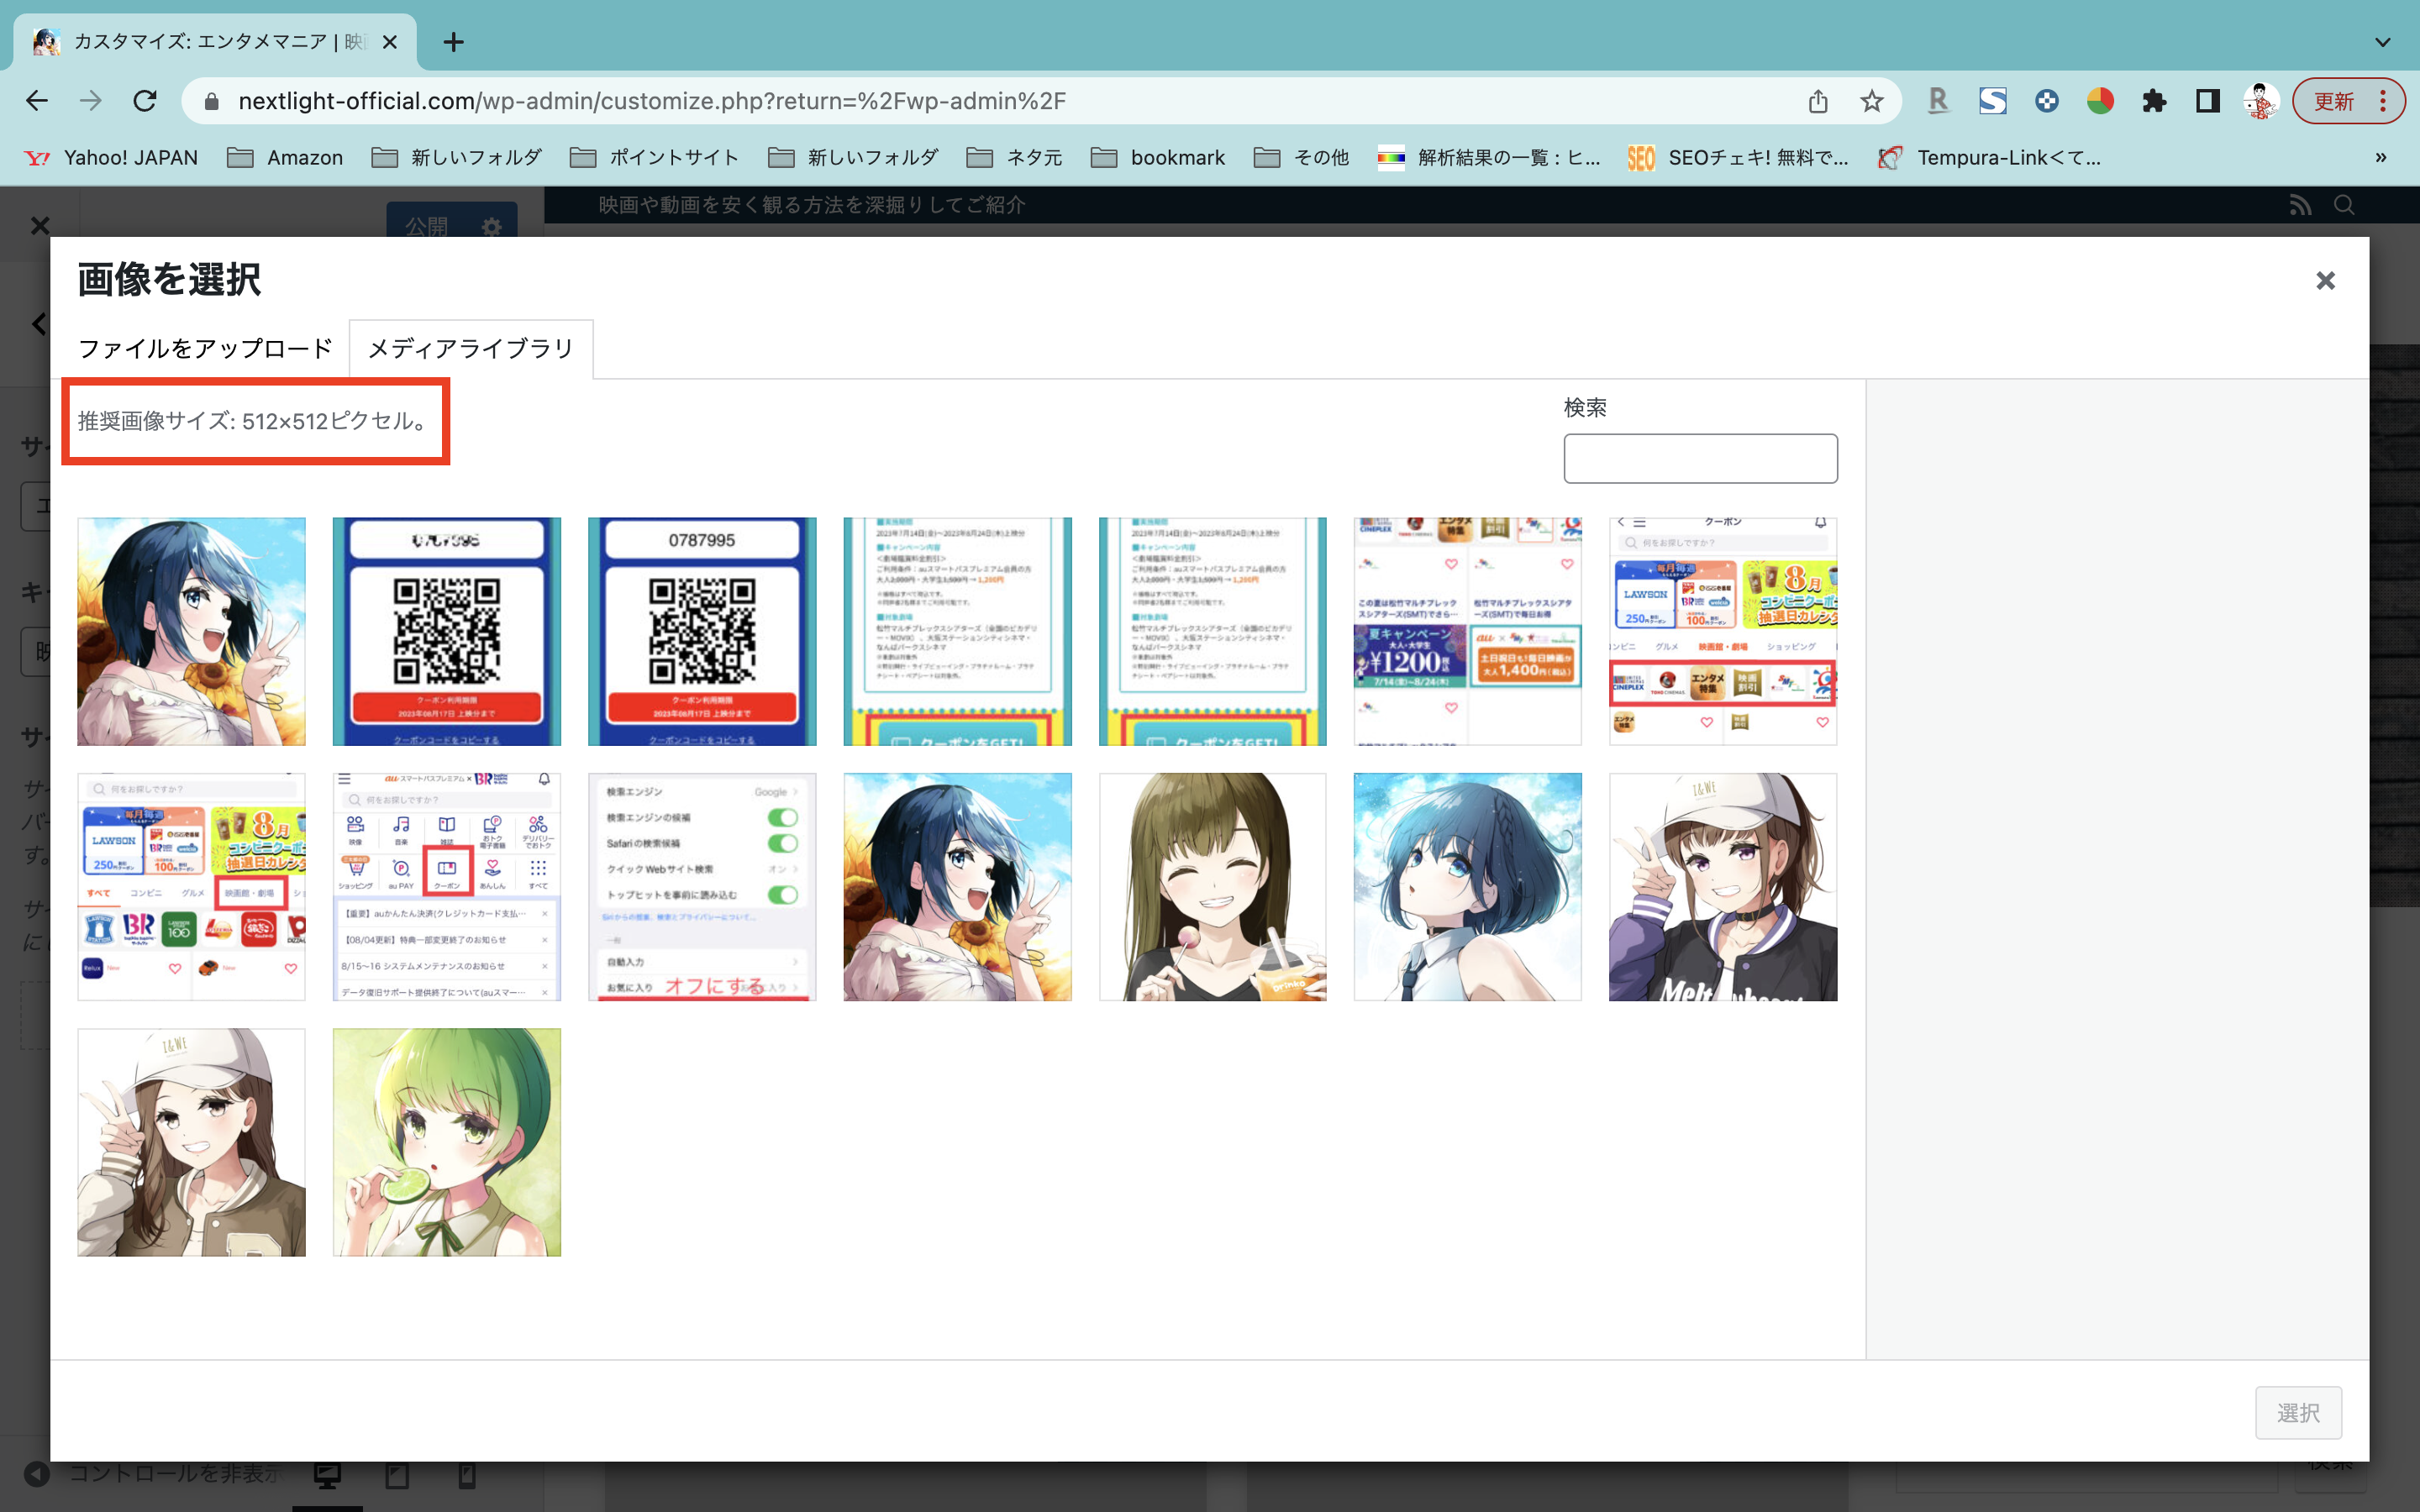Screen dimensions: 2420x1512
Task: Select the brown-haired girl with lollipop thumbnail
Action: [x=1213, y=887]
